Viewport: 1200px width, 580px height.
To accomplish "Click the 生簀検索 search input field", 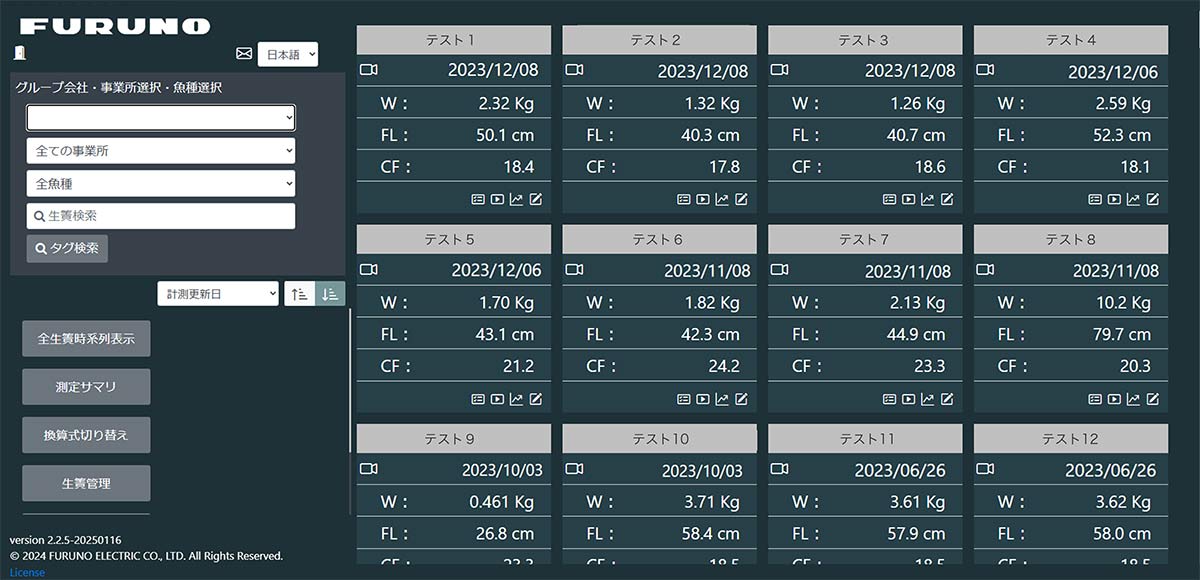I will pos(161,216).
